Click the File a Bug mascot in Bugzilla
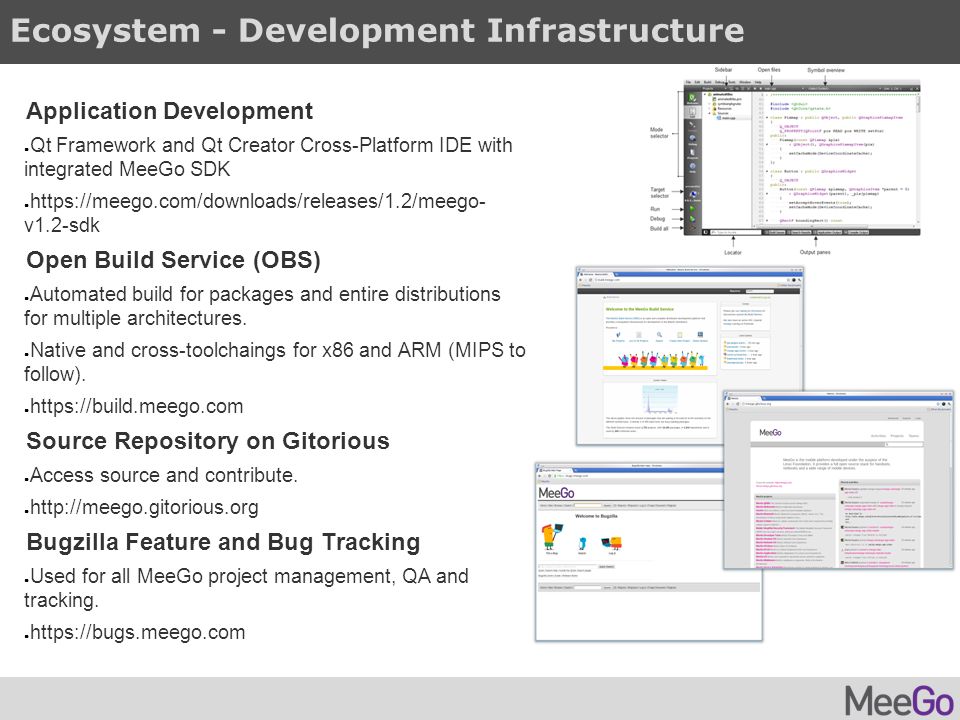Screen dimensions: 960x720 pyautogui.click(x=552, y=537)
